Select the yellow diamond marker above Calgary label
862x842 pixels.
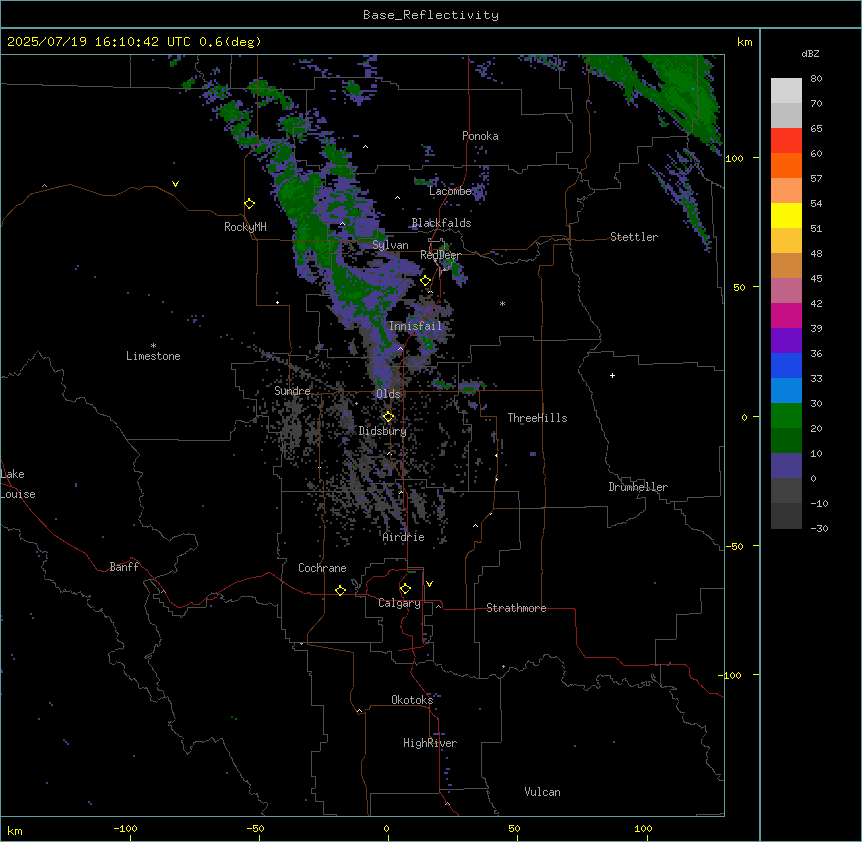(x=405, y=589)
